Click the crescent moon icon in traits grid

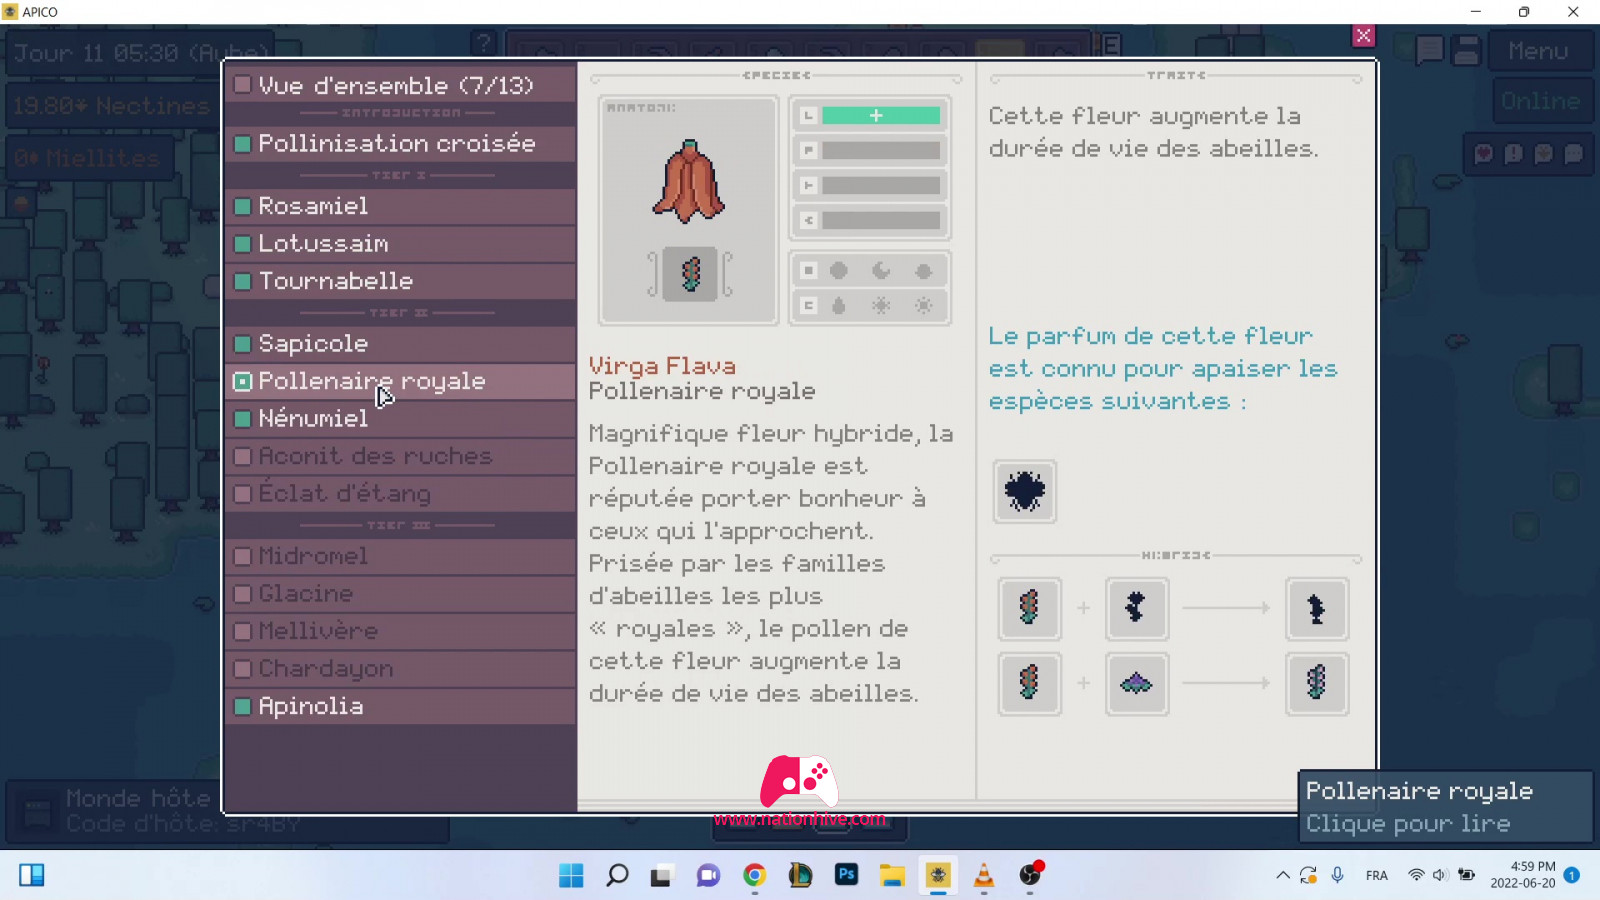[881, 271]
